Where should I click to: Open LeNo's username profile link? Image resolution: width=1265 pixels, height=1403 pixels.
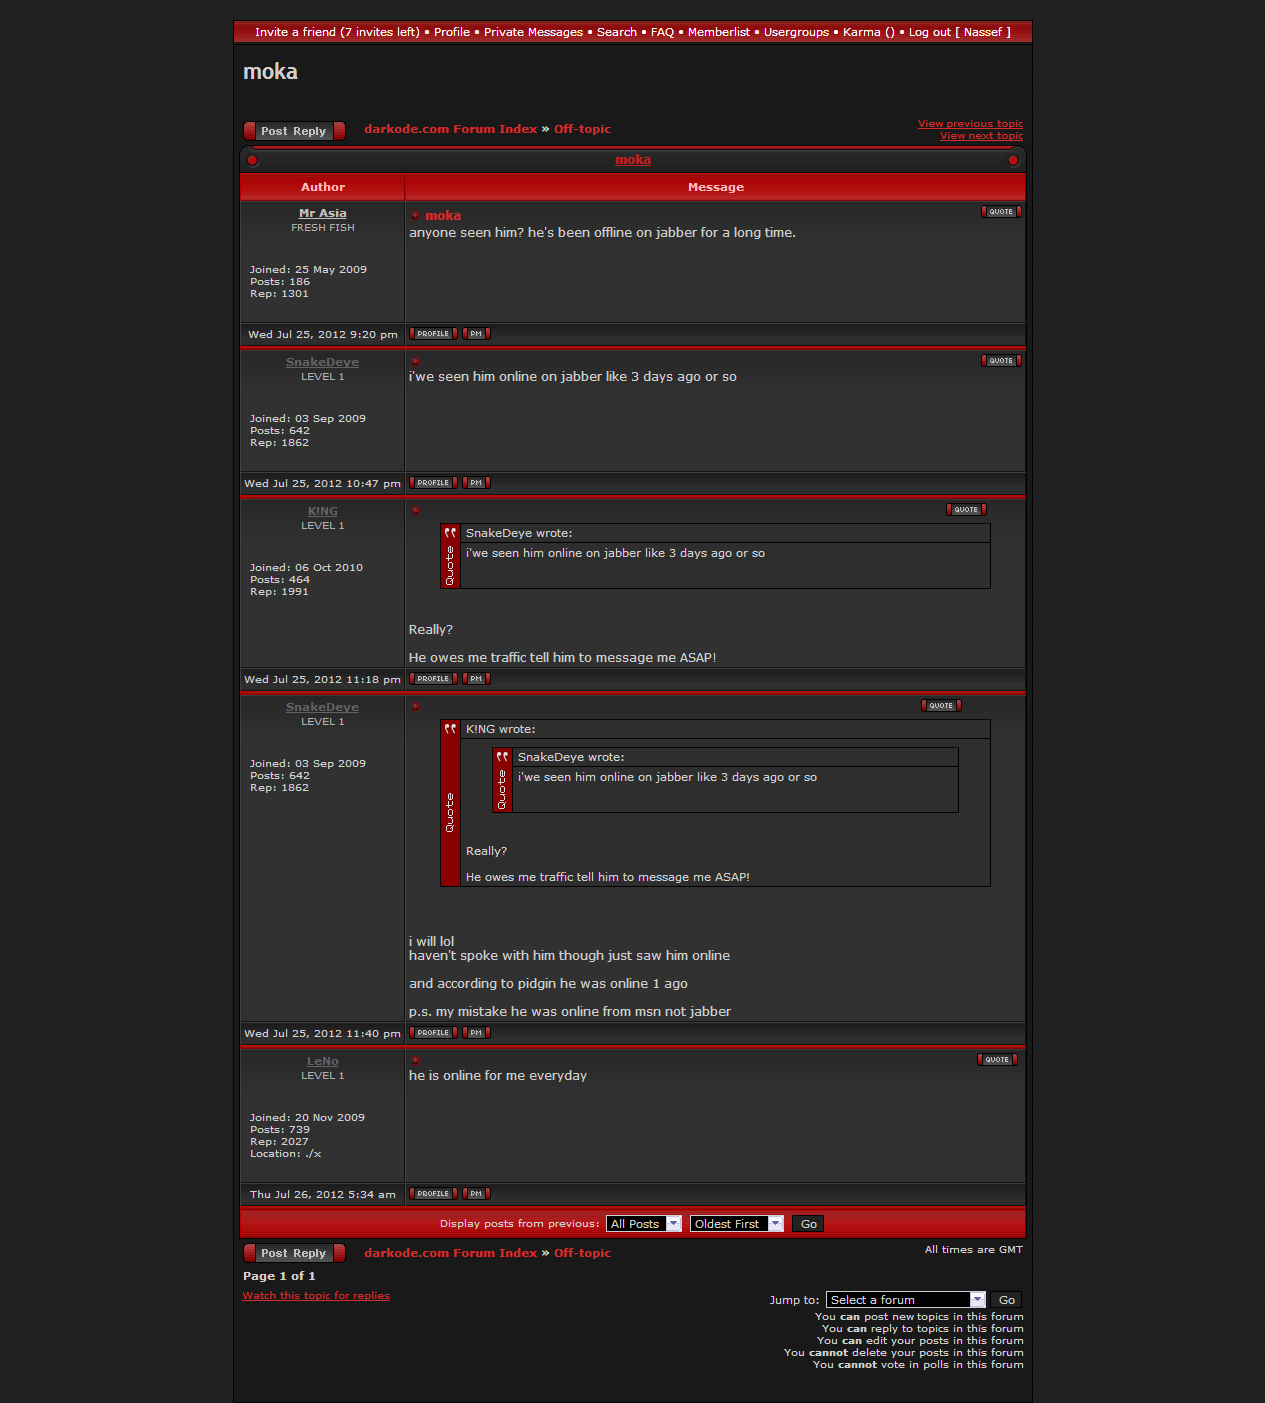(322, 1062)
